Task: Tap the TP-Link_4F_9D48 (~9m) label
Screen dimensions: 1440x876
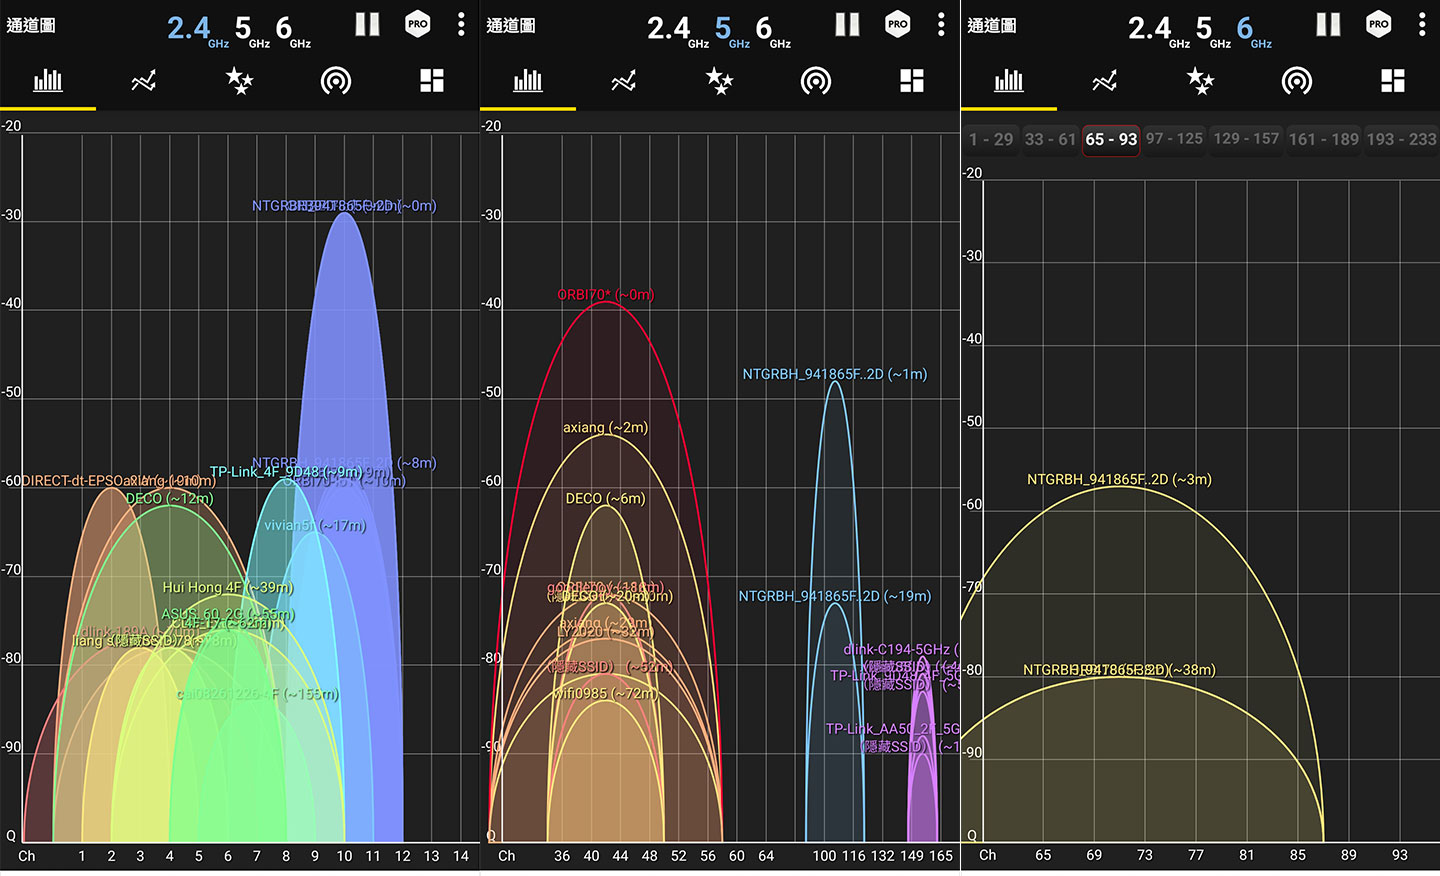Action: [x=286, y=472]
